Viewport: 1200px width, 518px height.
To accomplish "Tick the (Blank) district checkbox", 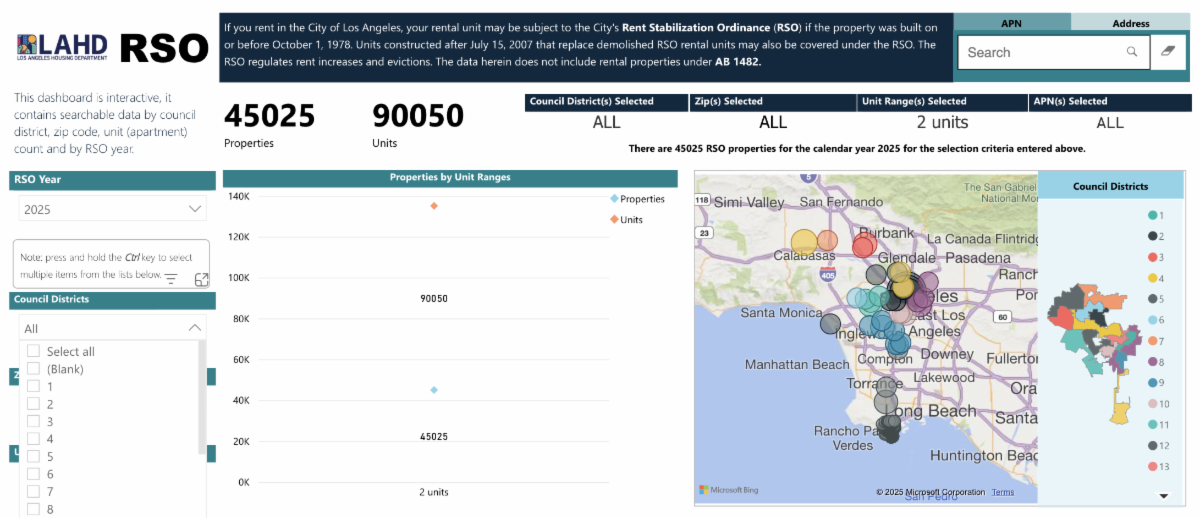I will 34,369.
